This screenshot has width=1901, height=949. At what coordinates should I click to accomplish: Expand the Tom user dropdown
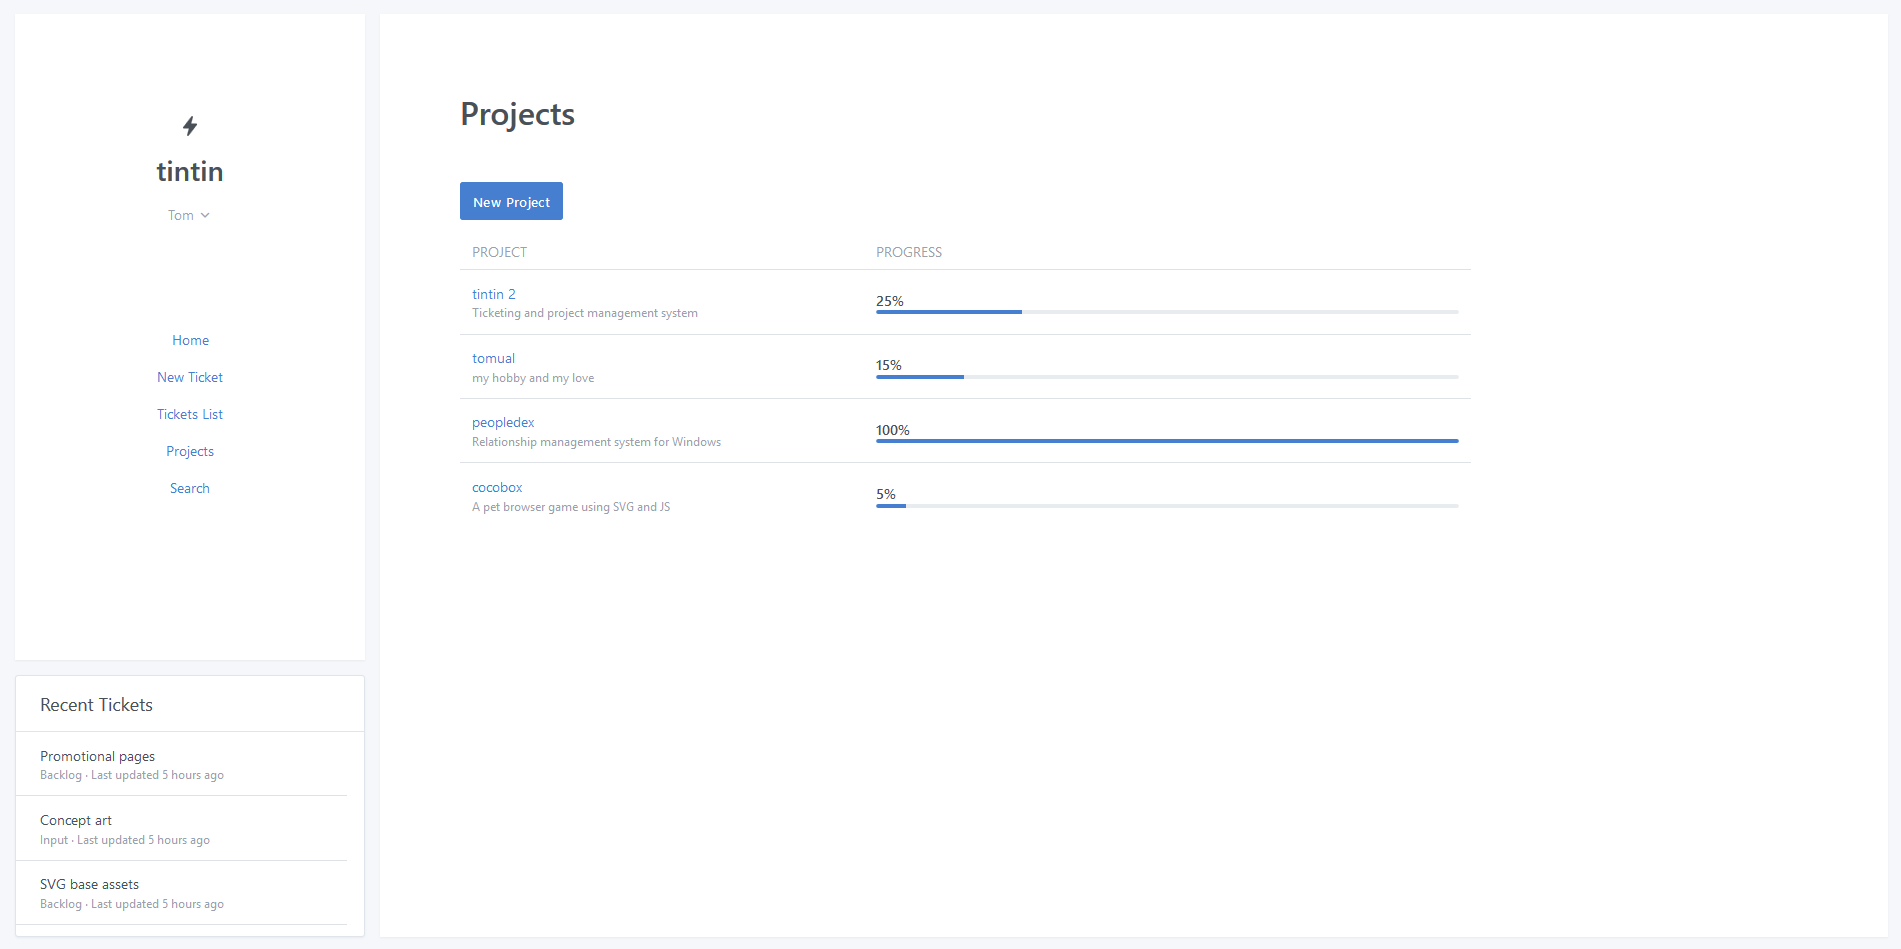[x=189, y=215]
